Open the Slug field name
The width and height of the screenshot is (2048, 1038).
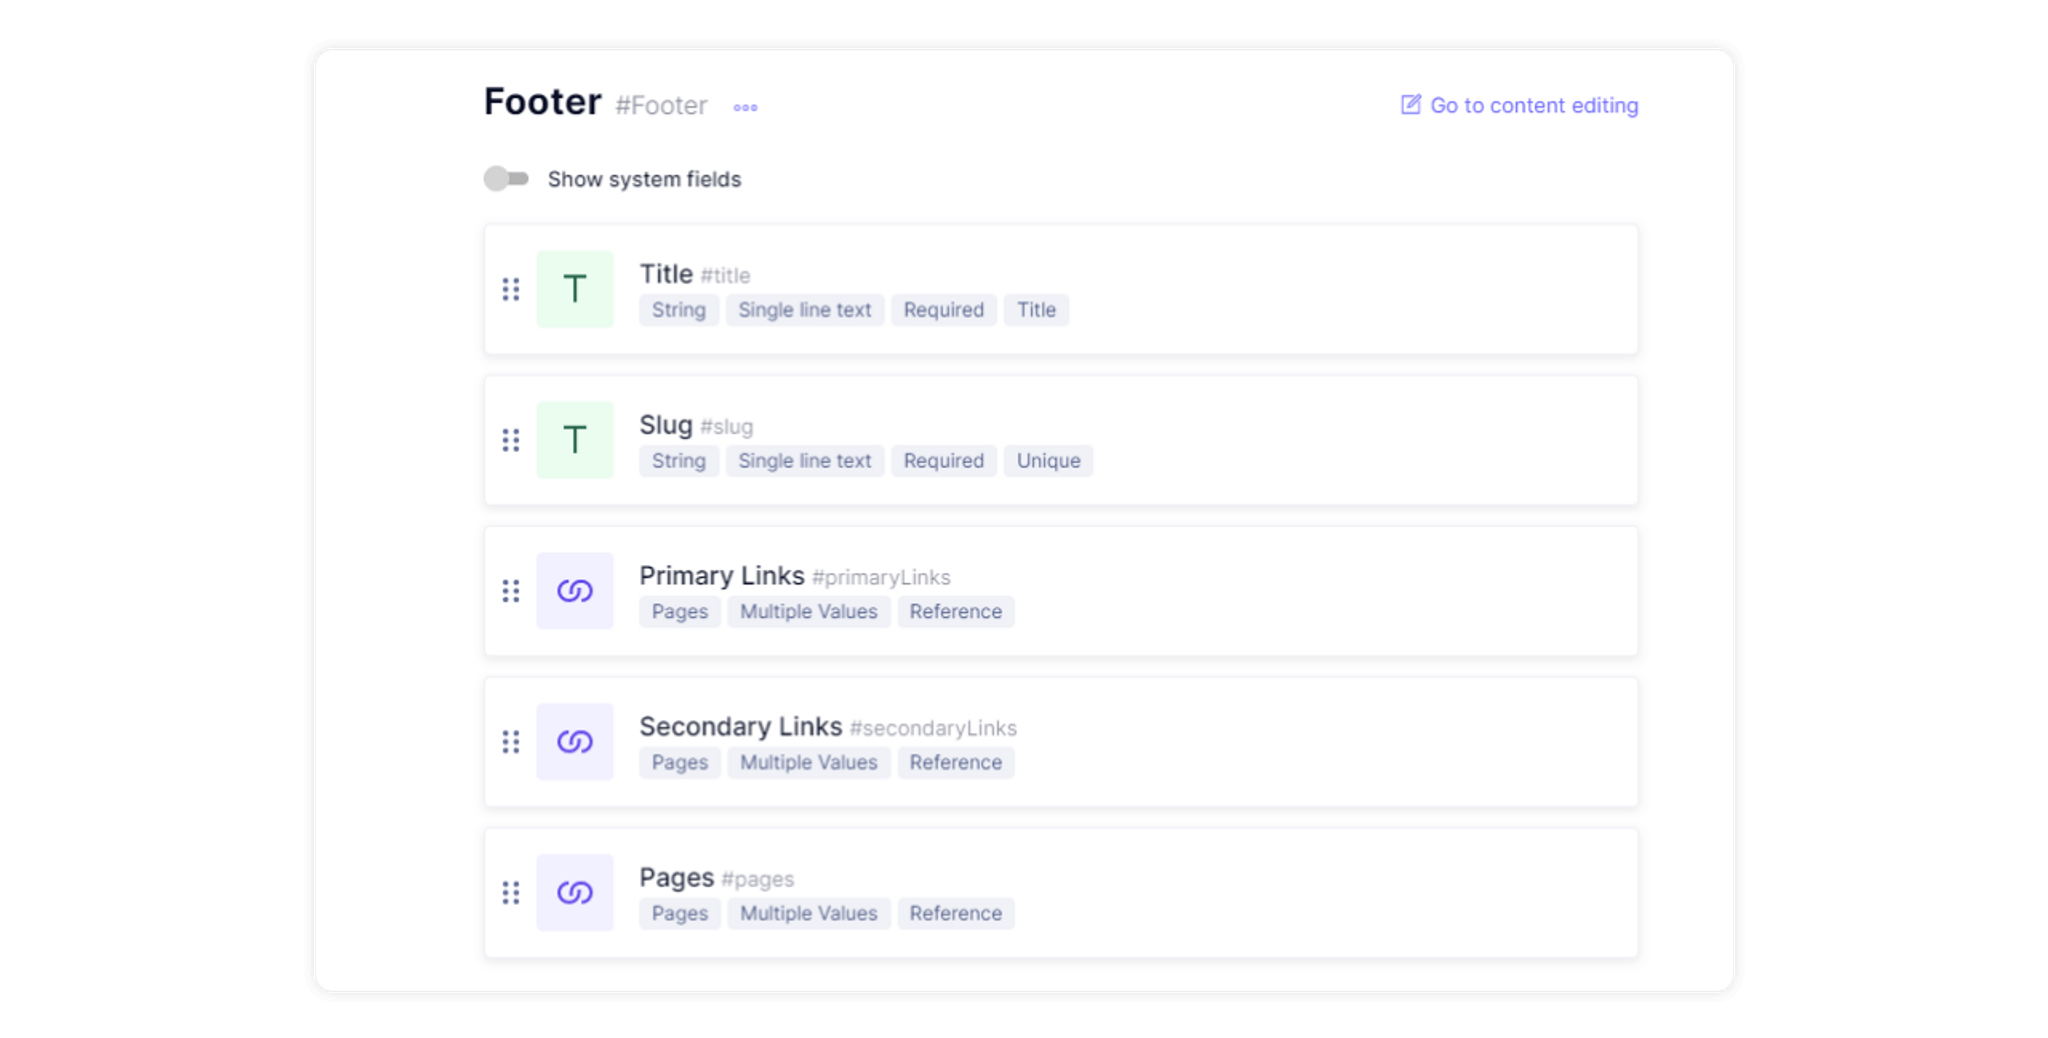pos(666,425)
